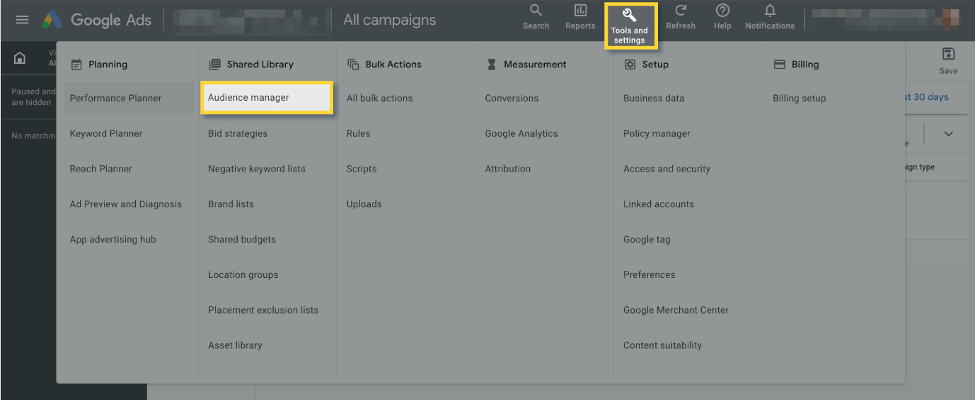977x400 pixels.
Task: Click the Measurement column header
Action: click(535, 64)
